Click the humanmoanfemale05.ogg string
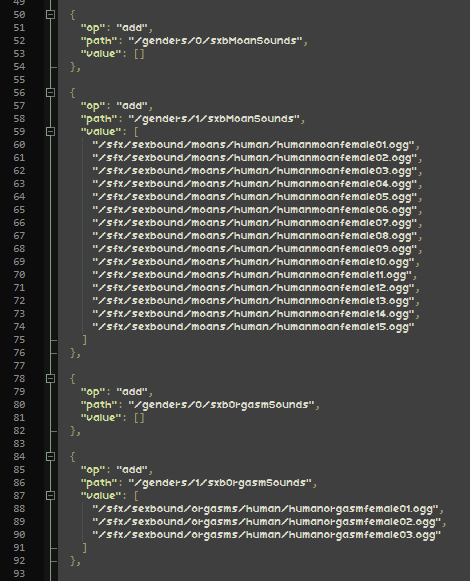The image size is (470, 581). (x=255, y=197)
